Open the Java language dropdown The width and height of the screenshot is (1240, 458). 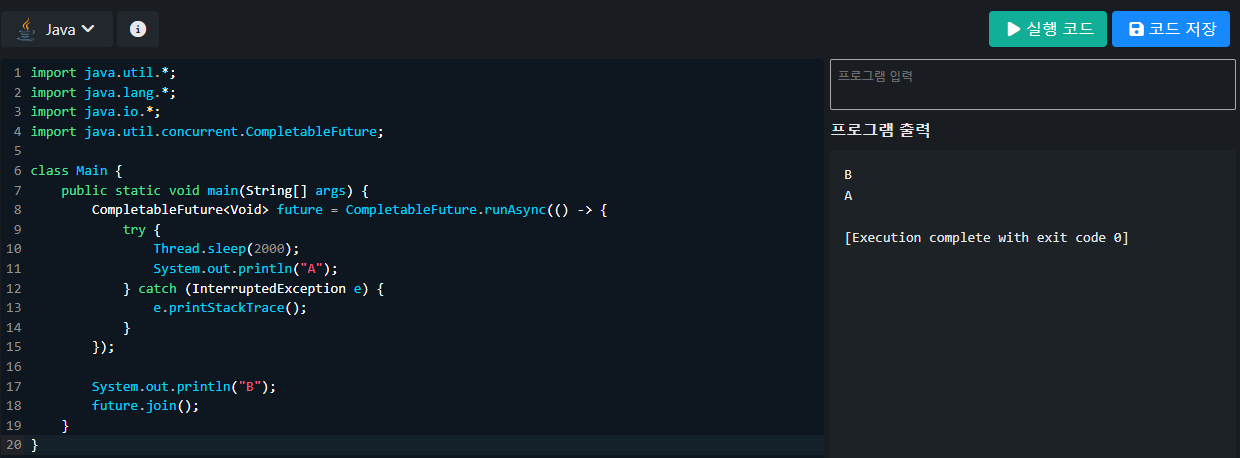[x=57, y=29]
